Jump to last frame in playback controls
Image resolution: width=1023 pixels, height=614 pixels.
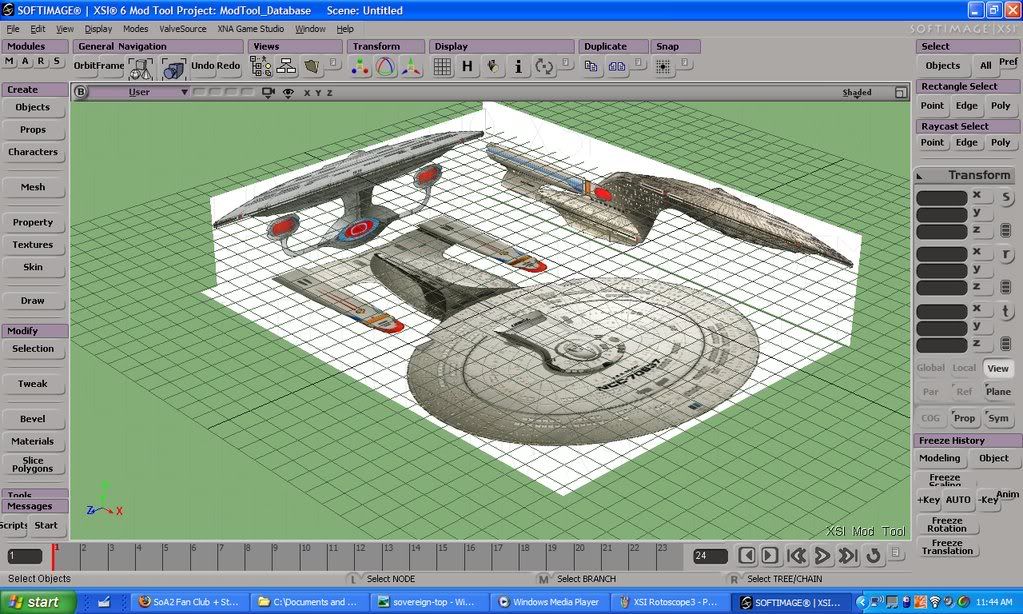click(847, 555)
